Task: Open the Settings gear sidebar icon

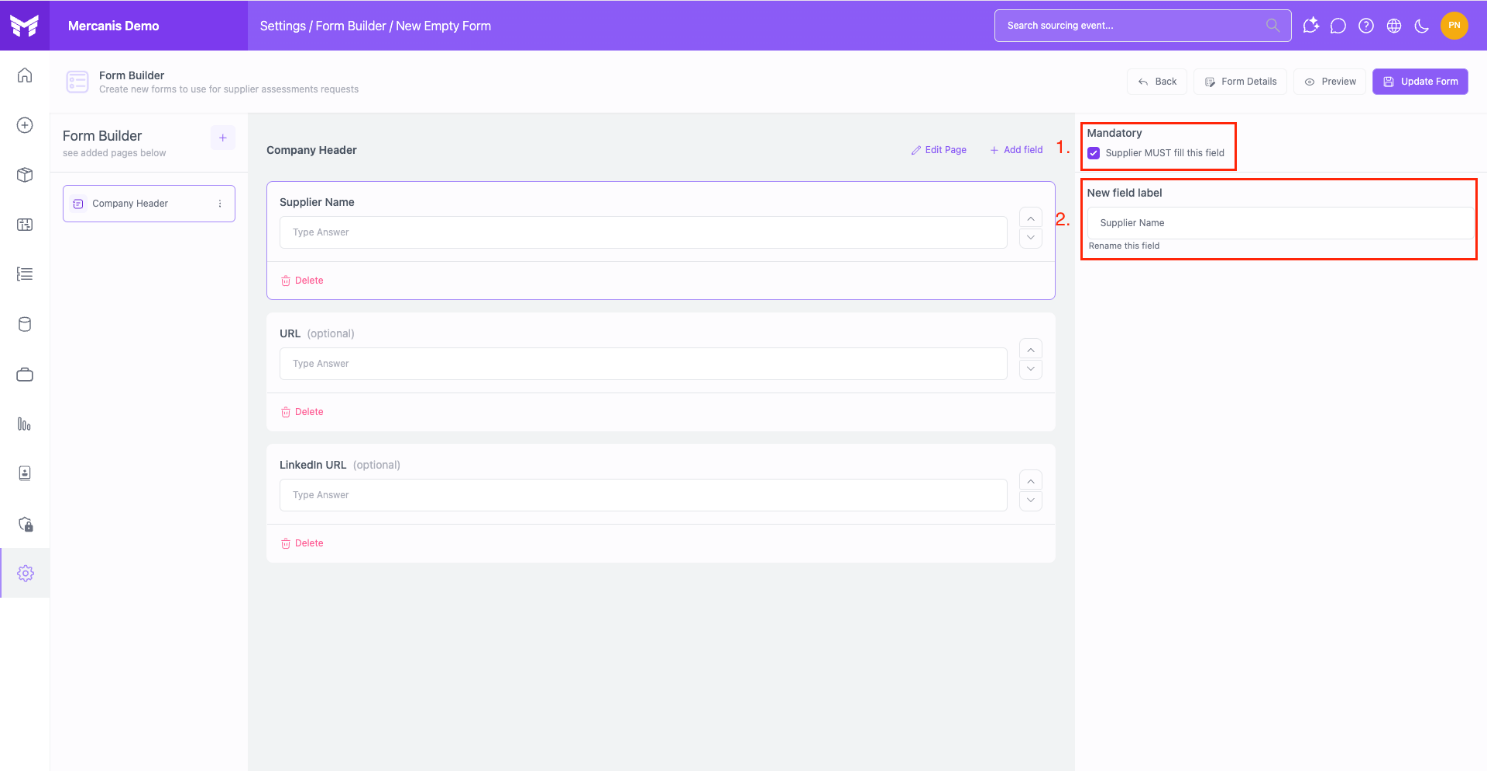Action: [25, 573]
